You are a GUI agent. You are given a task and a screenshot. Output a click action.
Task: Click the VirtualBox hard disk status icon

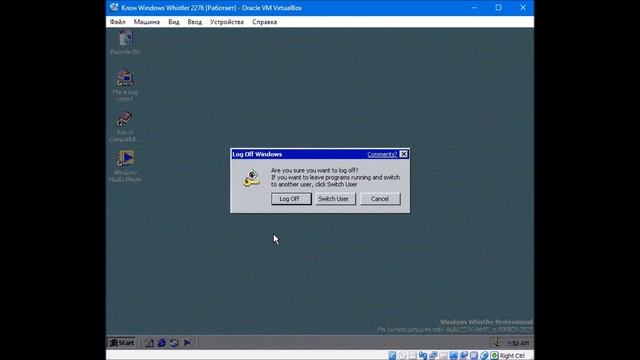tap(392, 356)
